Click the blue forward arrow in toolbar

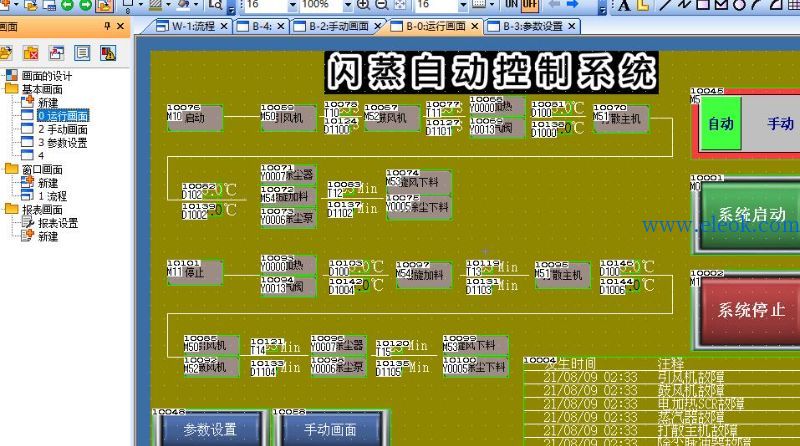click(x=572, y=4)
